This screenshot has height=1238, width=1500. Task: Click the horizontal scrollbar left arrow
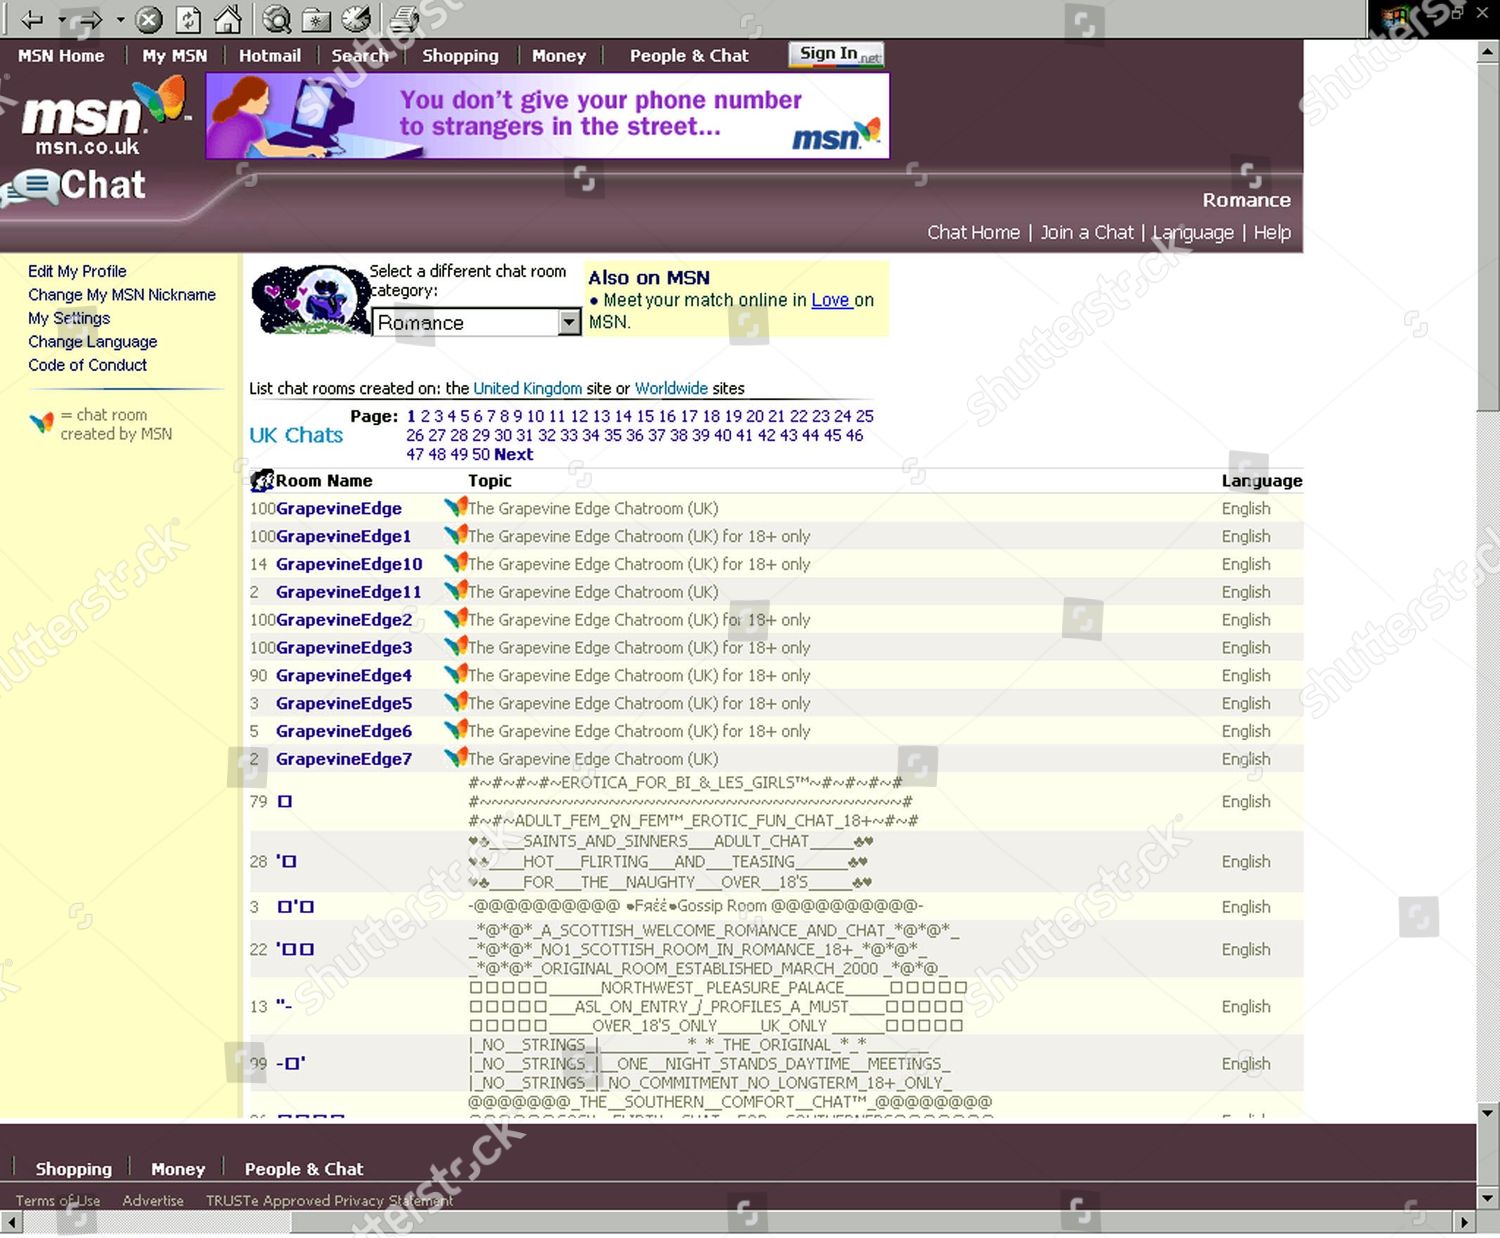(11, 1222)
